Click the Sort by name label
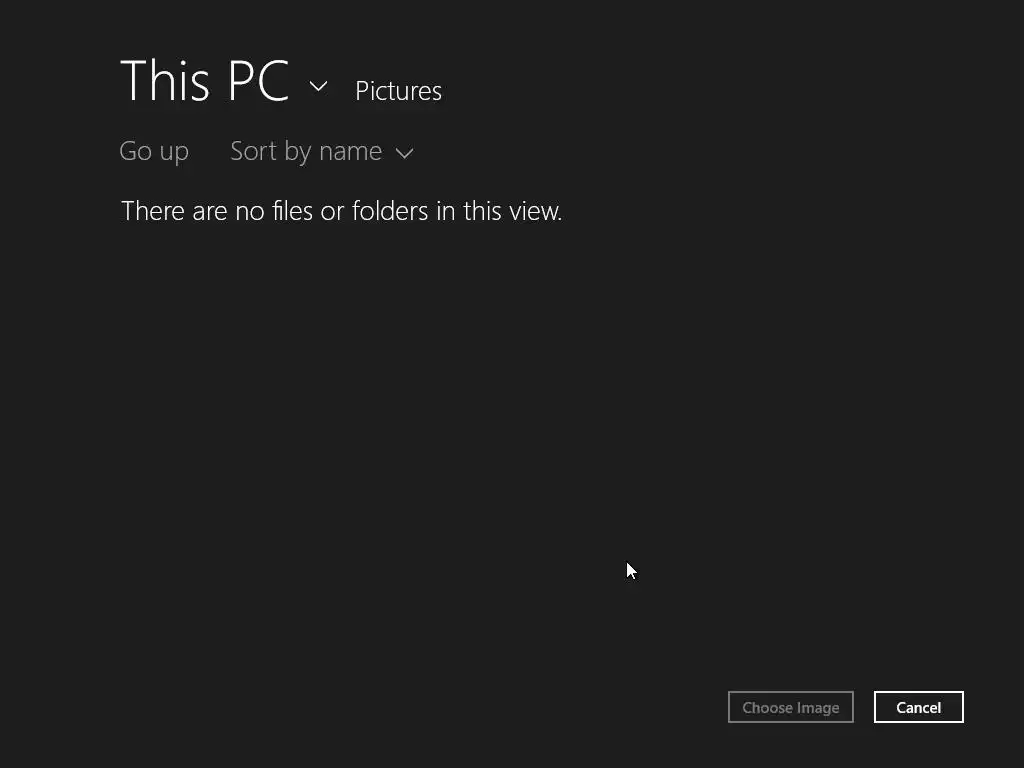Image resolution: width=1024 pixels, height=768 pixels. coord(305,151)
